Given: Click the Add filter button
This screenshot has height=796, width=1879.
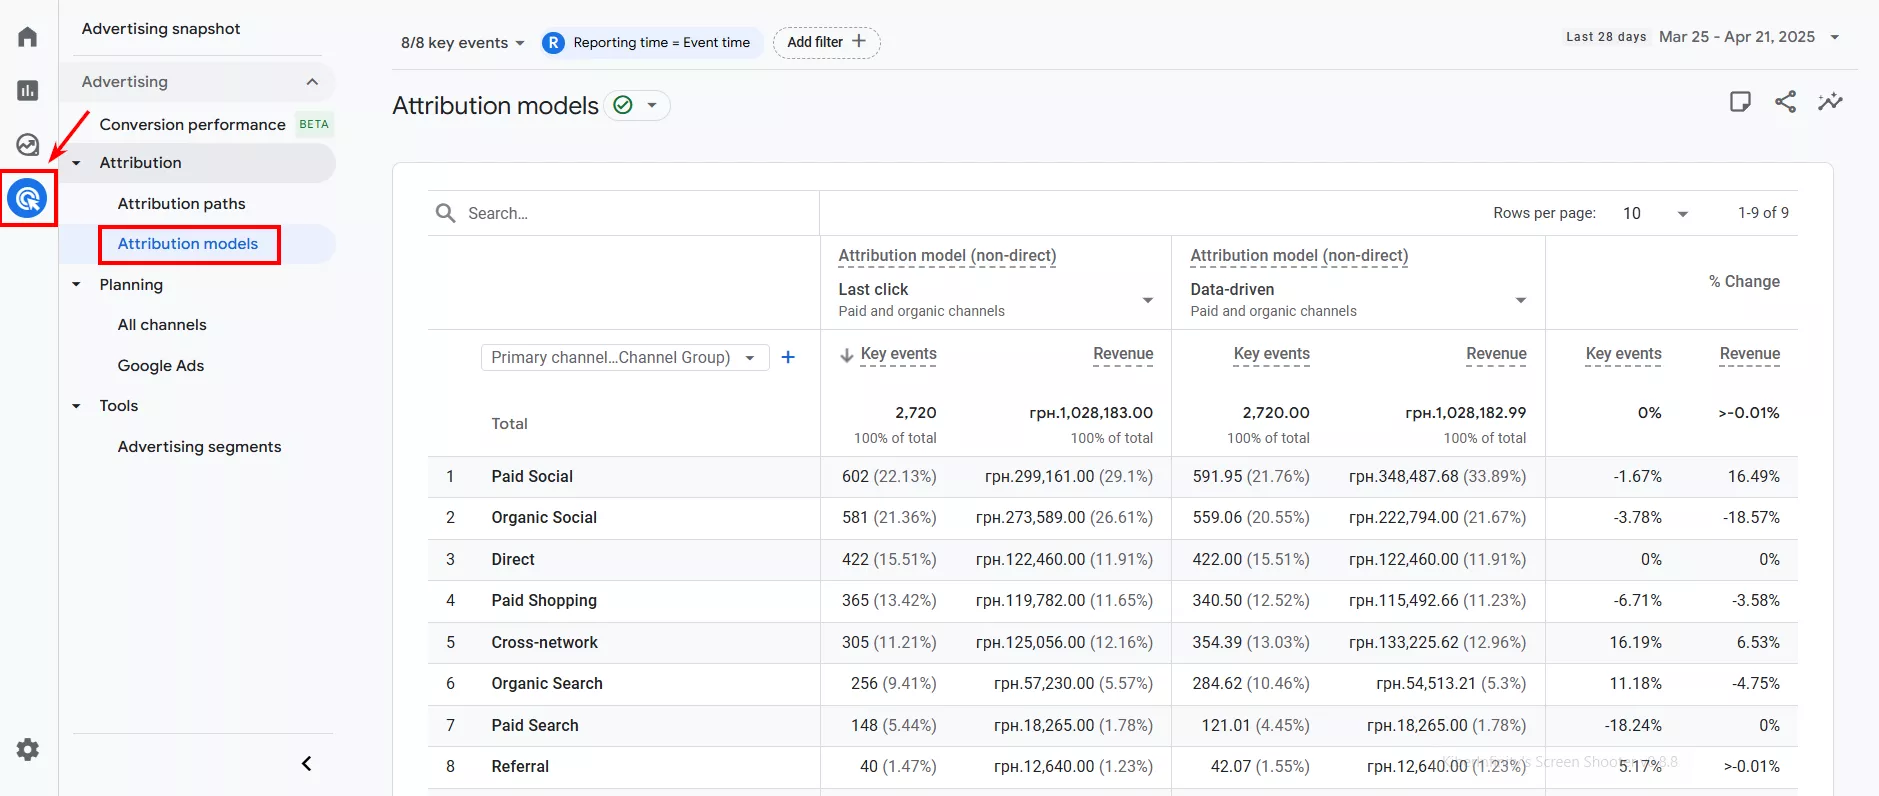Looking at the screenshot, I should point(826,42).
